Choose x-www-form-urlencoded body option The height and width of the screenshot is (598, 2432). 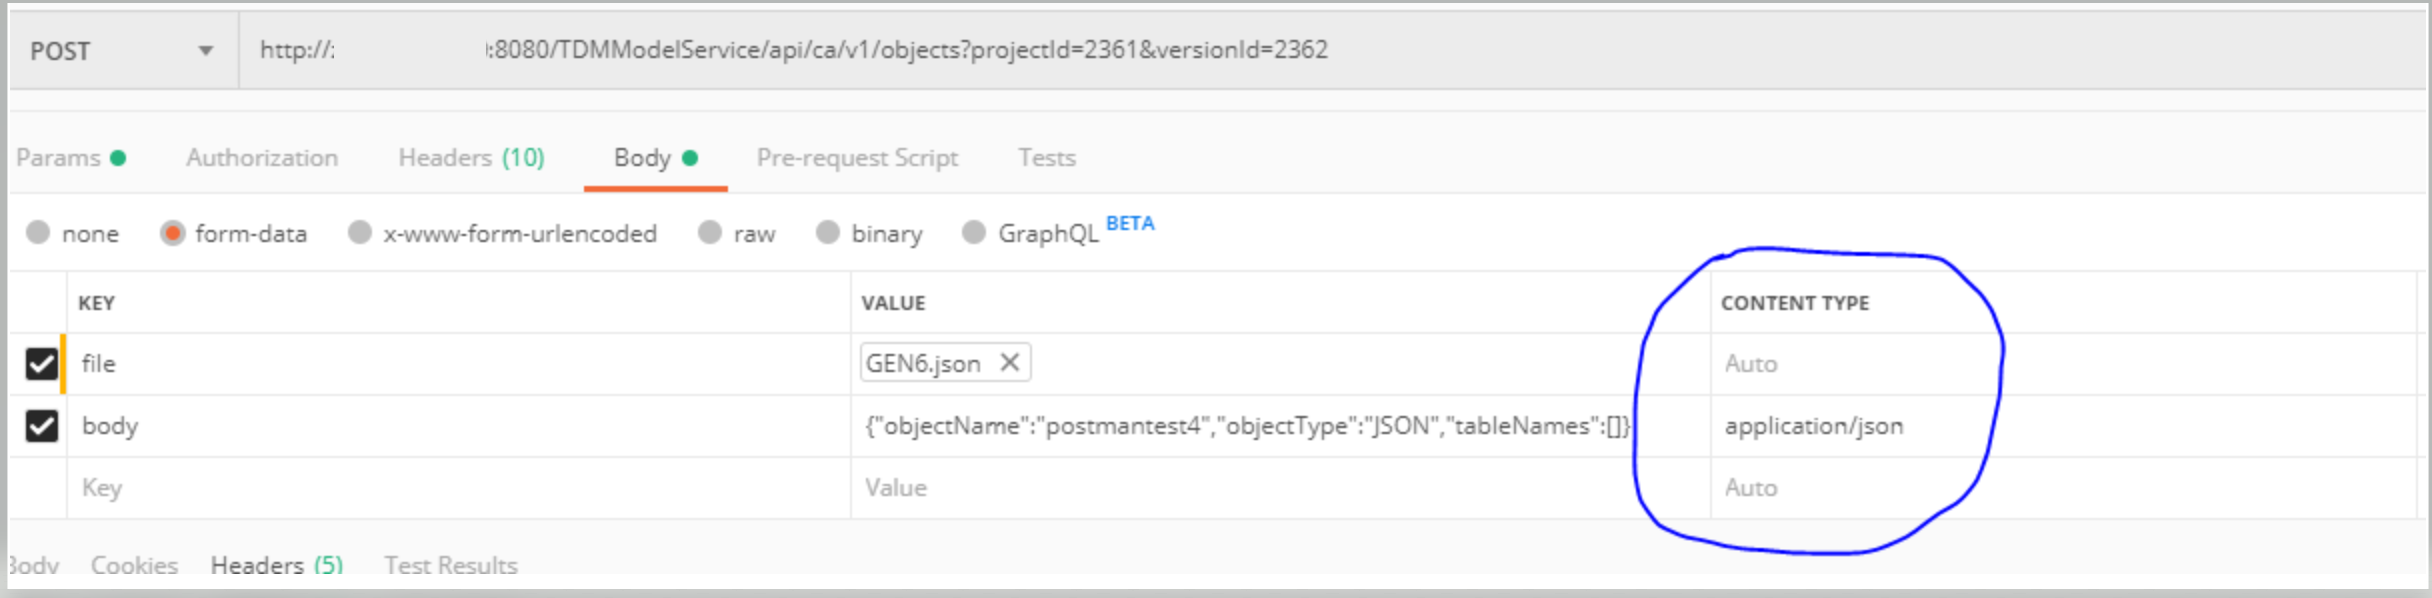point(360,233)
